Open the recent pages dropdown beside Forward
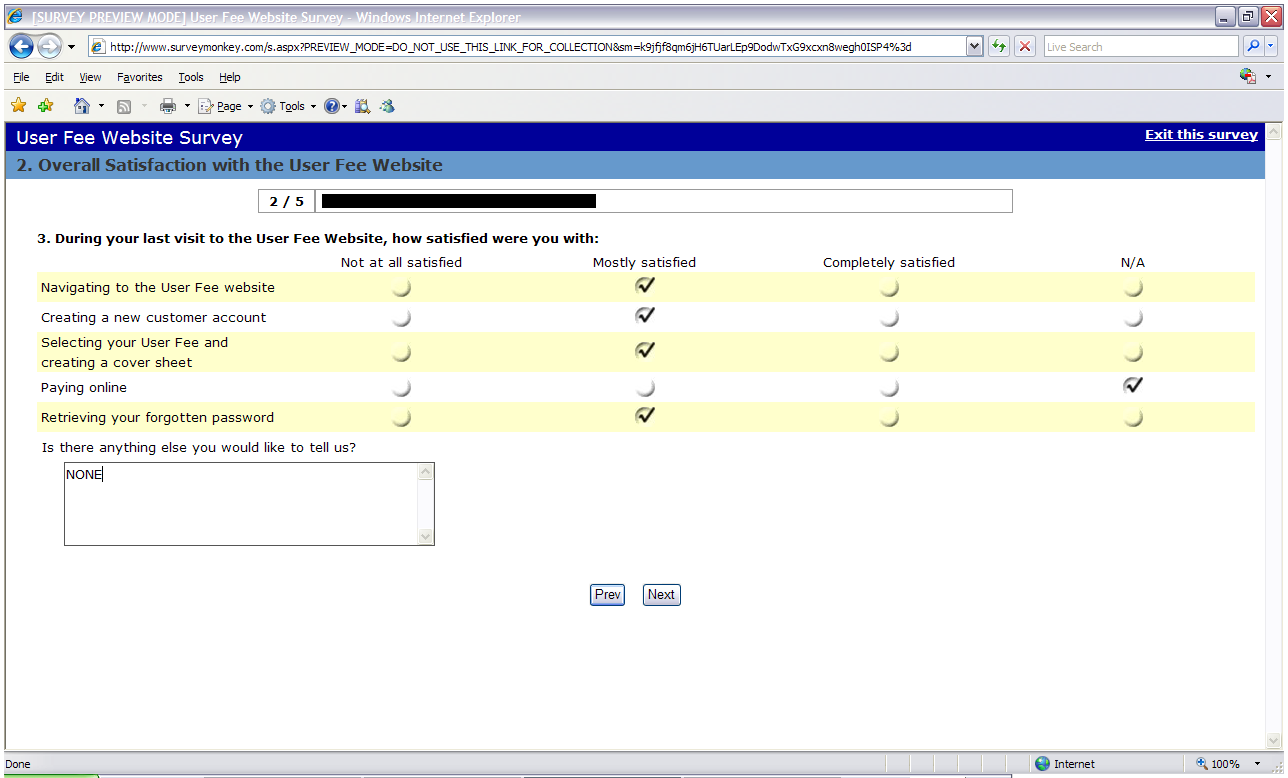 [x=72, y=47]
